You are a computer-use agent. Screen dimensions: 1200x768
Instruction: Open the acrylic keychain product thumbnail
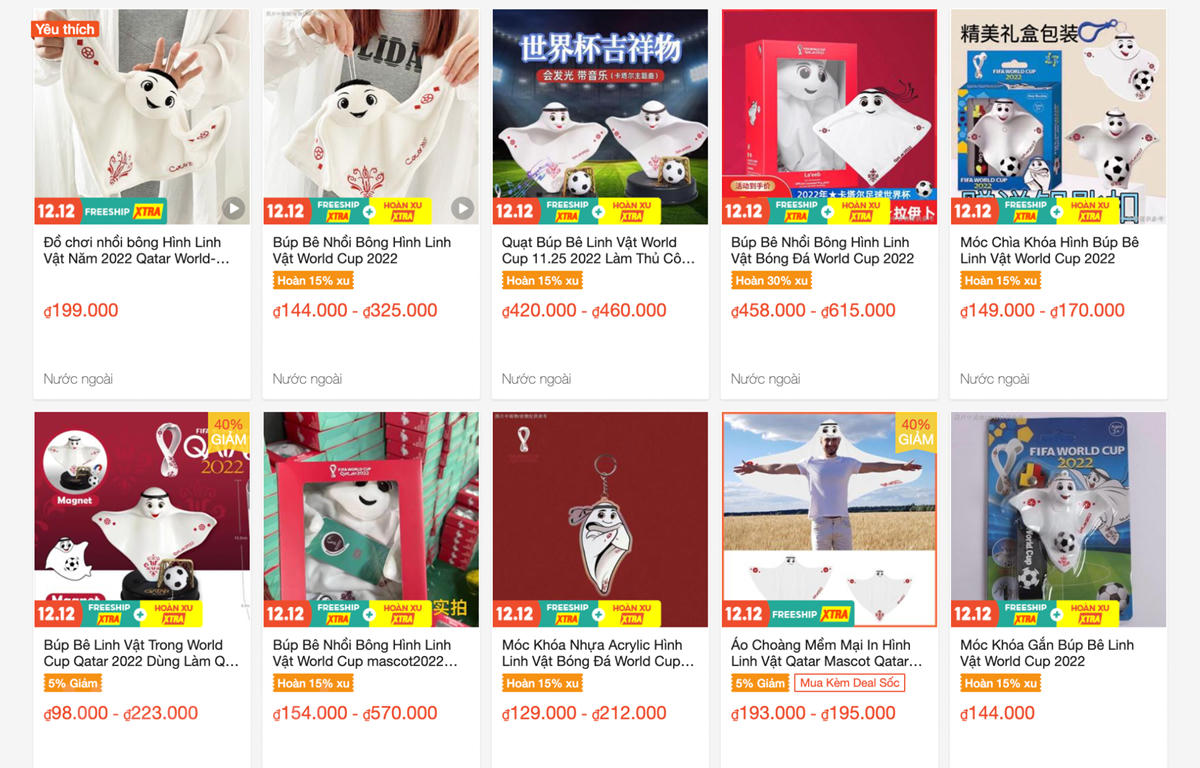click(600, 520)
